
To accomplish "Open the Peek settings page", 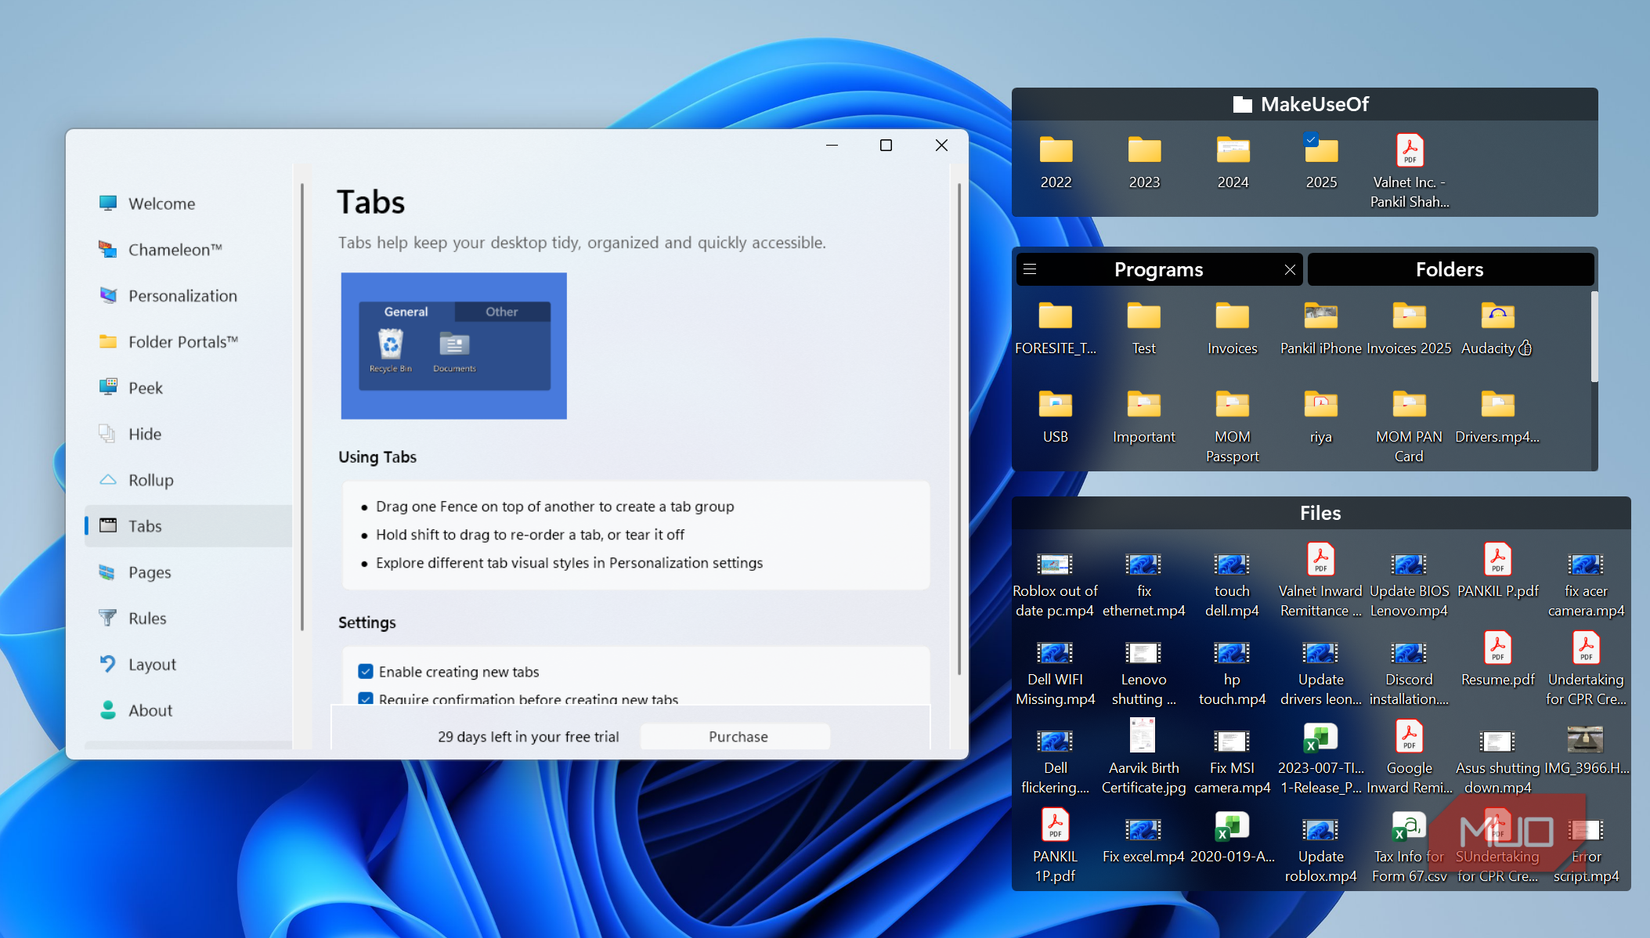I will pyautogui.click(x=146, y=387).
